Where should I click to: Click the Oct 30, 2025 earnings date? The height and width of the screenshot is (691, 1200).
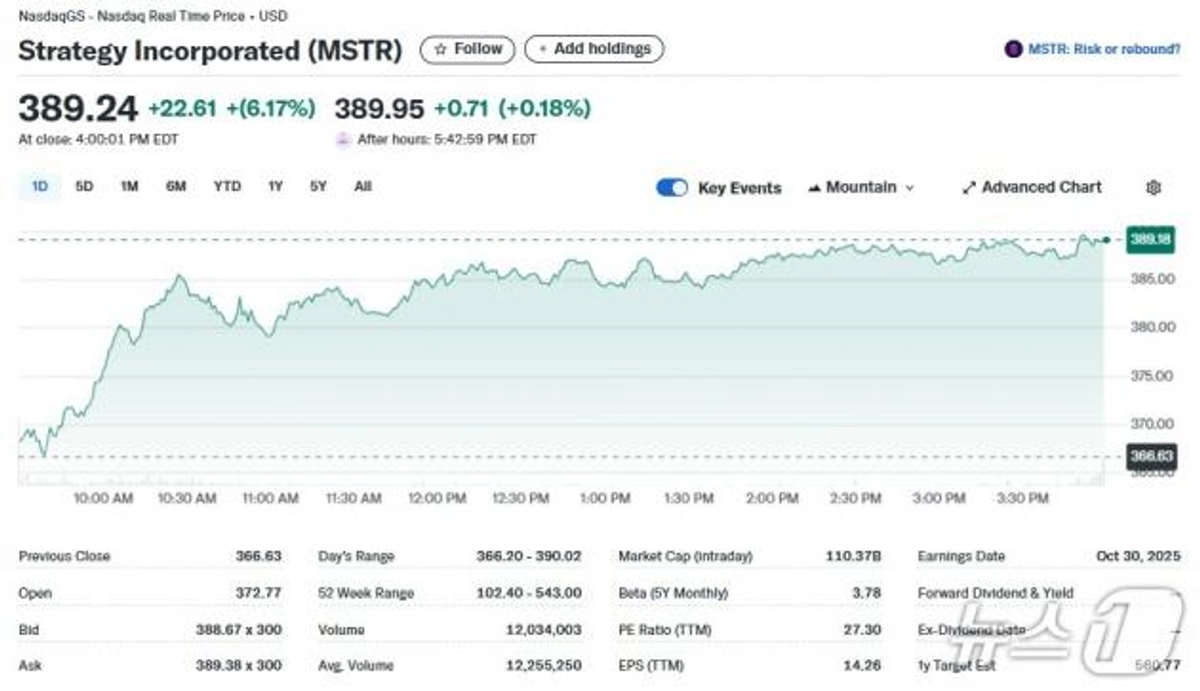tap(1138, 556)
